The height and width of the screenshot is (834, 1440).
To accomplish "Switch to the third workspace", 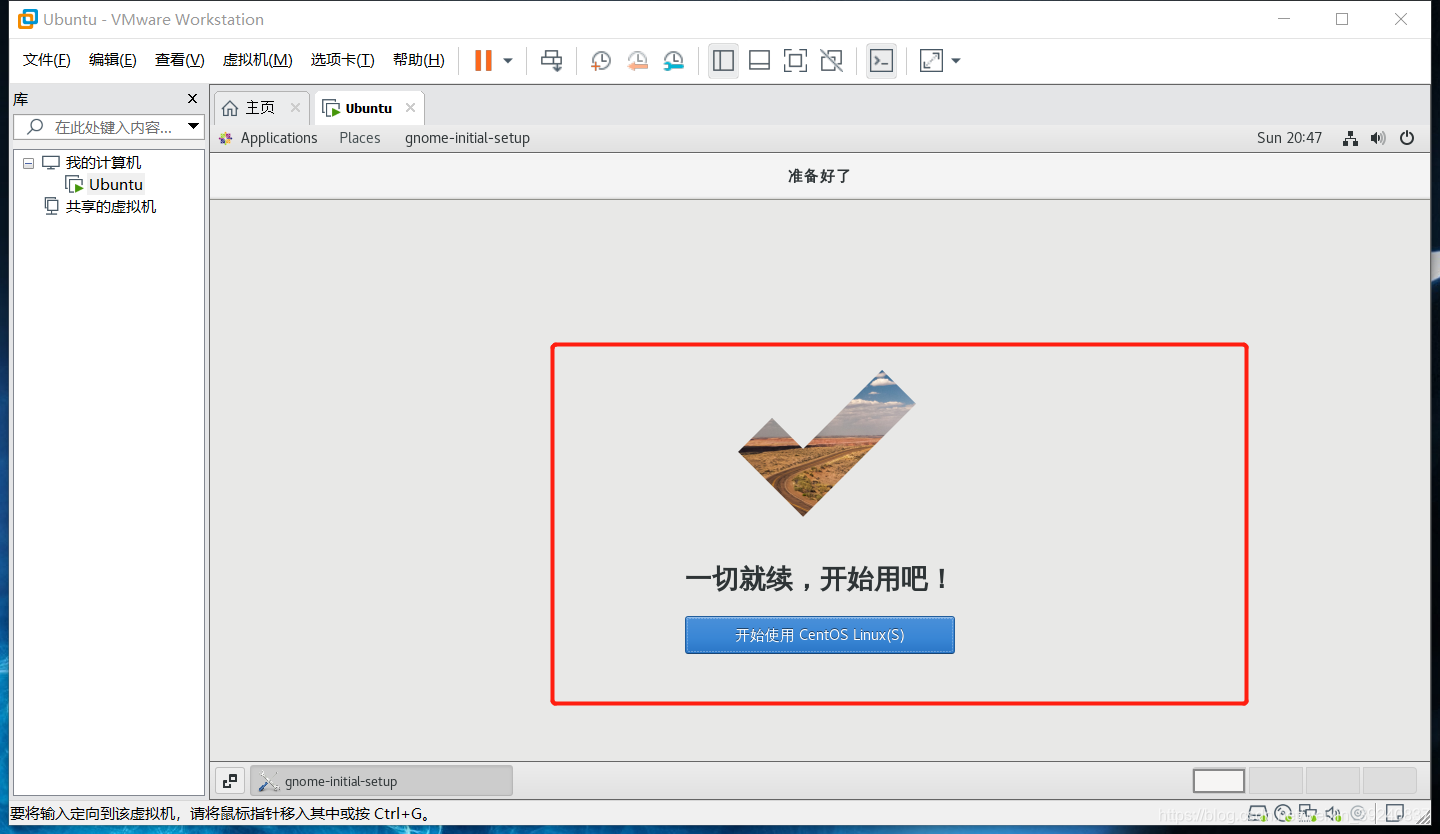I will pos(1333,781).
